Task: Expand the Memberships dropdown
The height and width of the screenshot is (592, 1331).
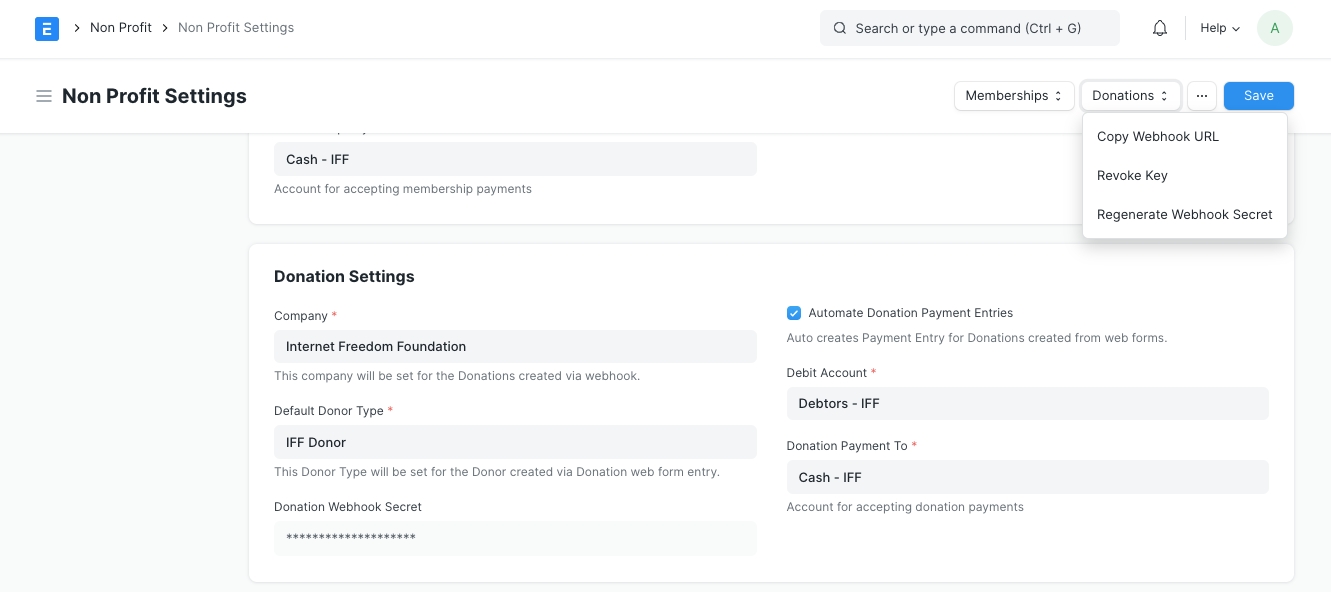Action: coord(1014,96)
